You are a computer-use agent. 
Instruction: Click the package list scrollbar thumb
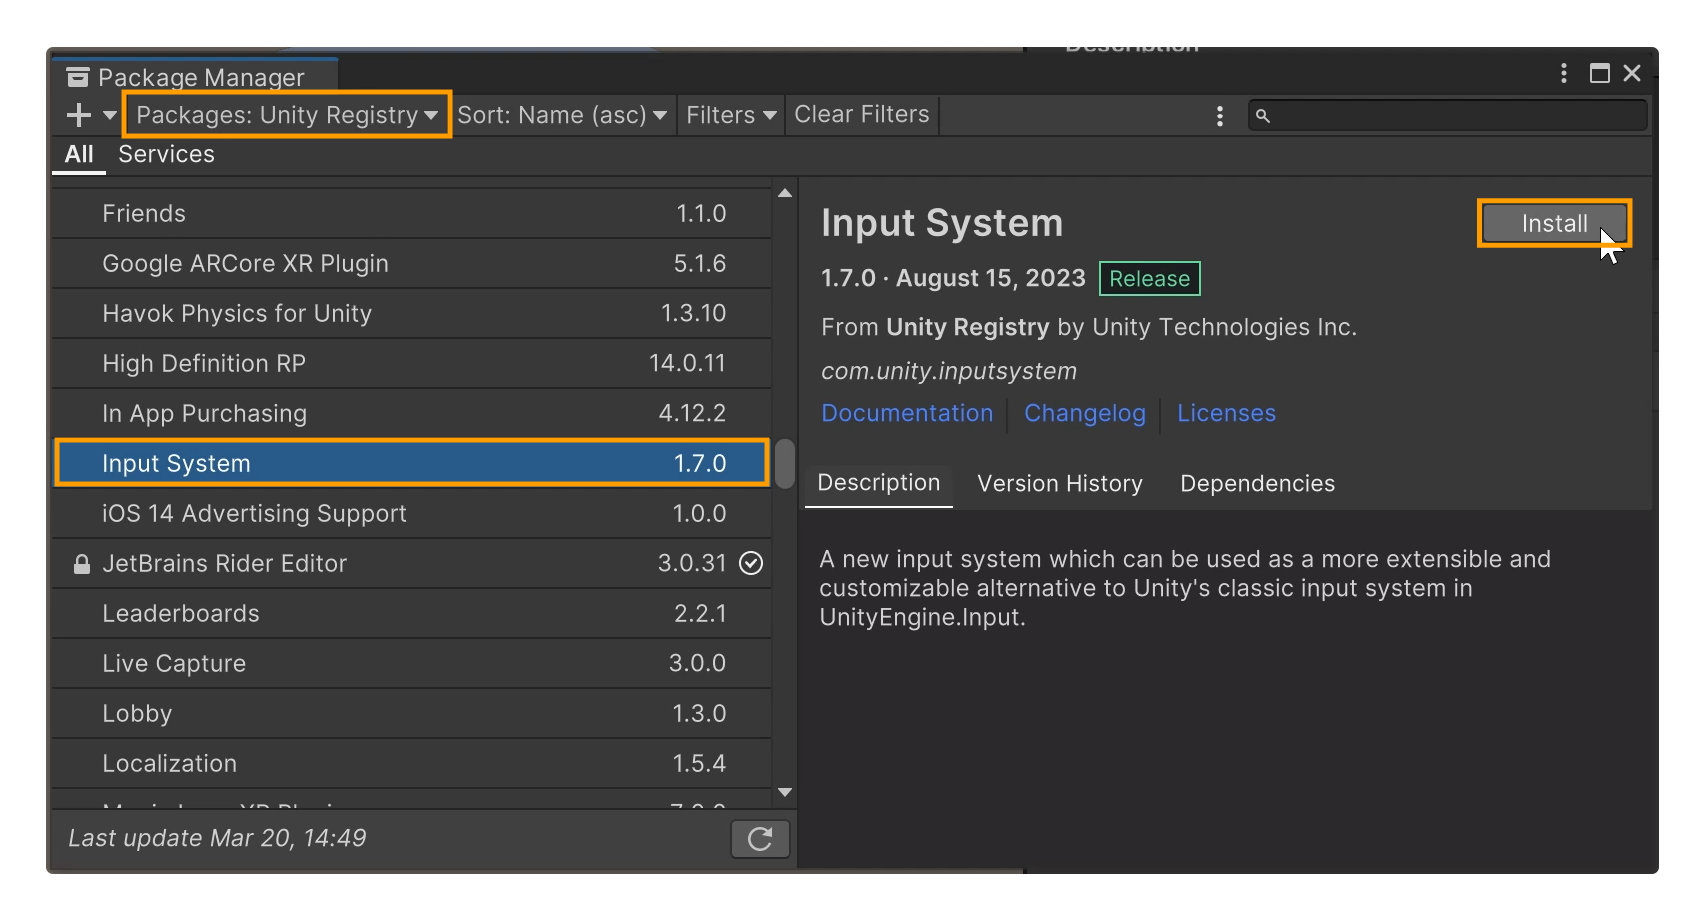click(785, 463)
